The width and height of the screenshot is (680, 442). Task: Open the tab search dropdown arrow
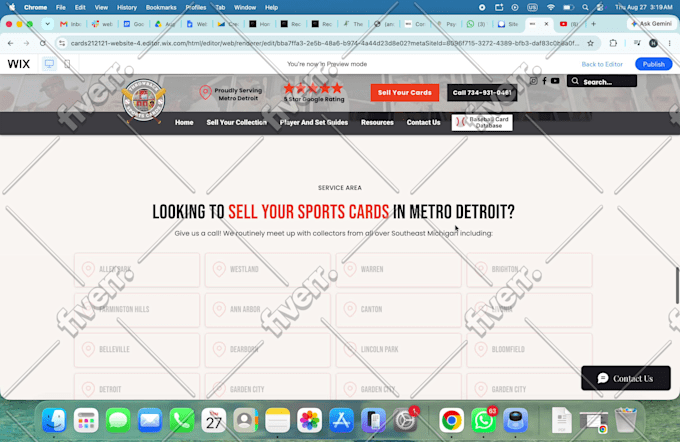pos(47,24)
